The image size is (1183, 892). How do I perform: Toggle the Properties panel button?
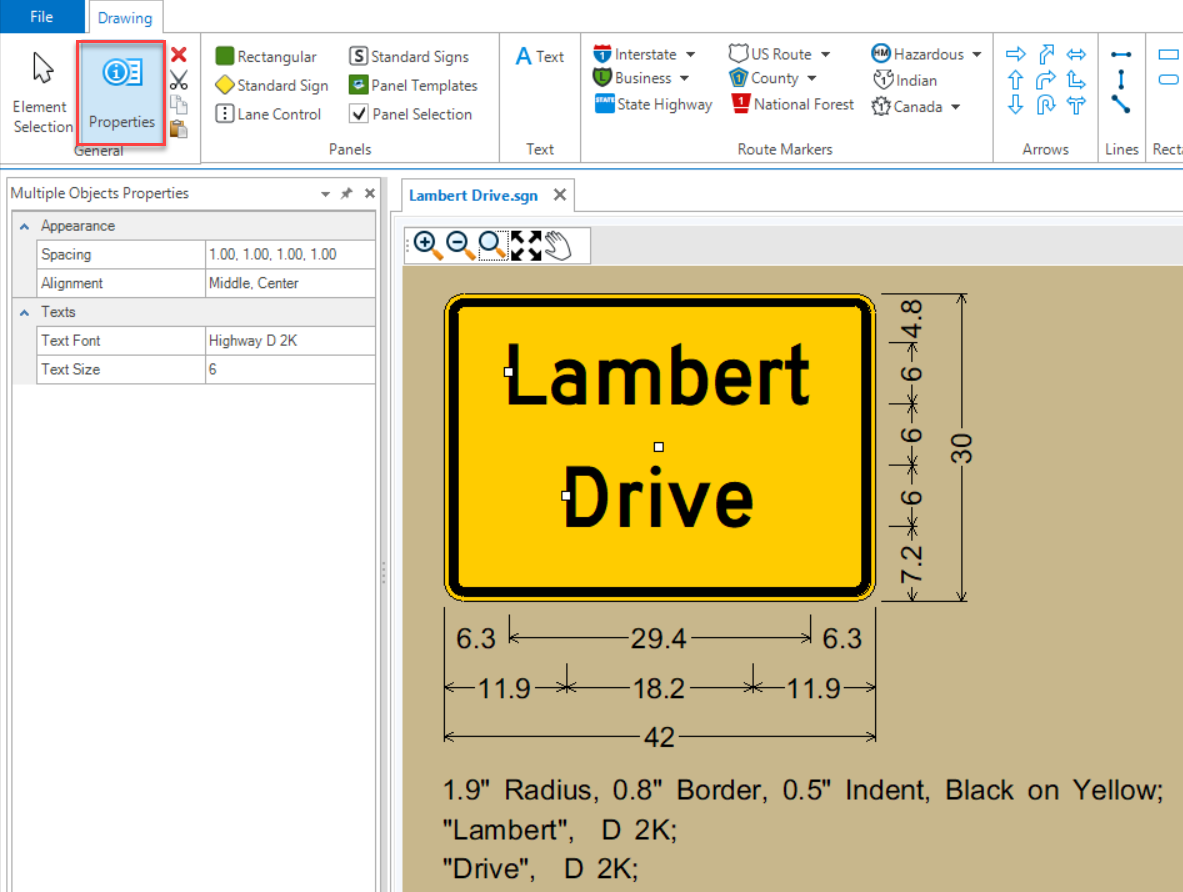(x=122, y=94)
